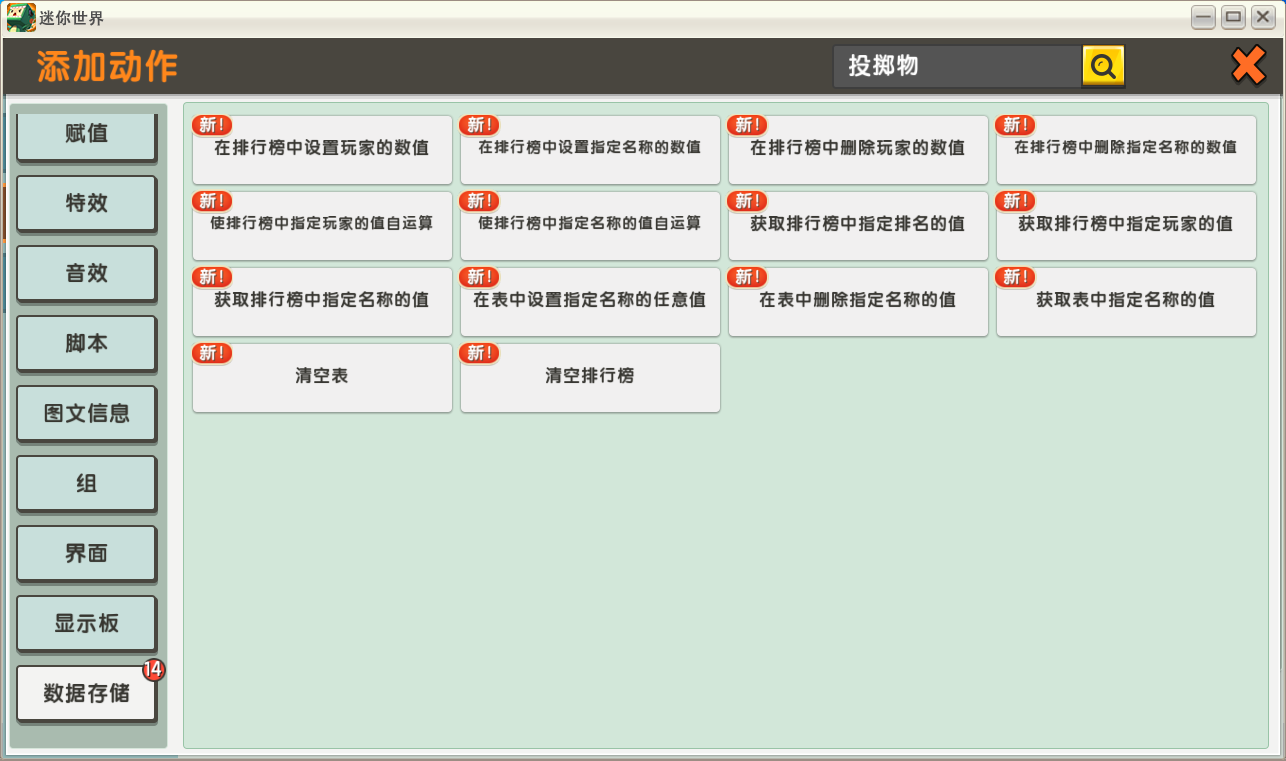Click the 迷你世界 app icon in title bar
This screenshot has height=761, width=1286.
tap(20, 17)
